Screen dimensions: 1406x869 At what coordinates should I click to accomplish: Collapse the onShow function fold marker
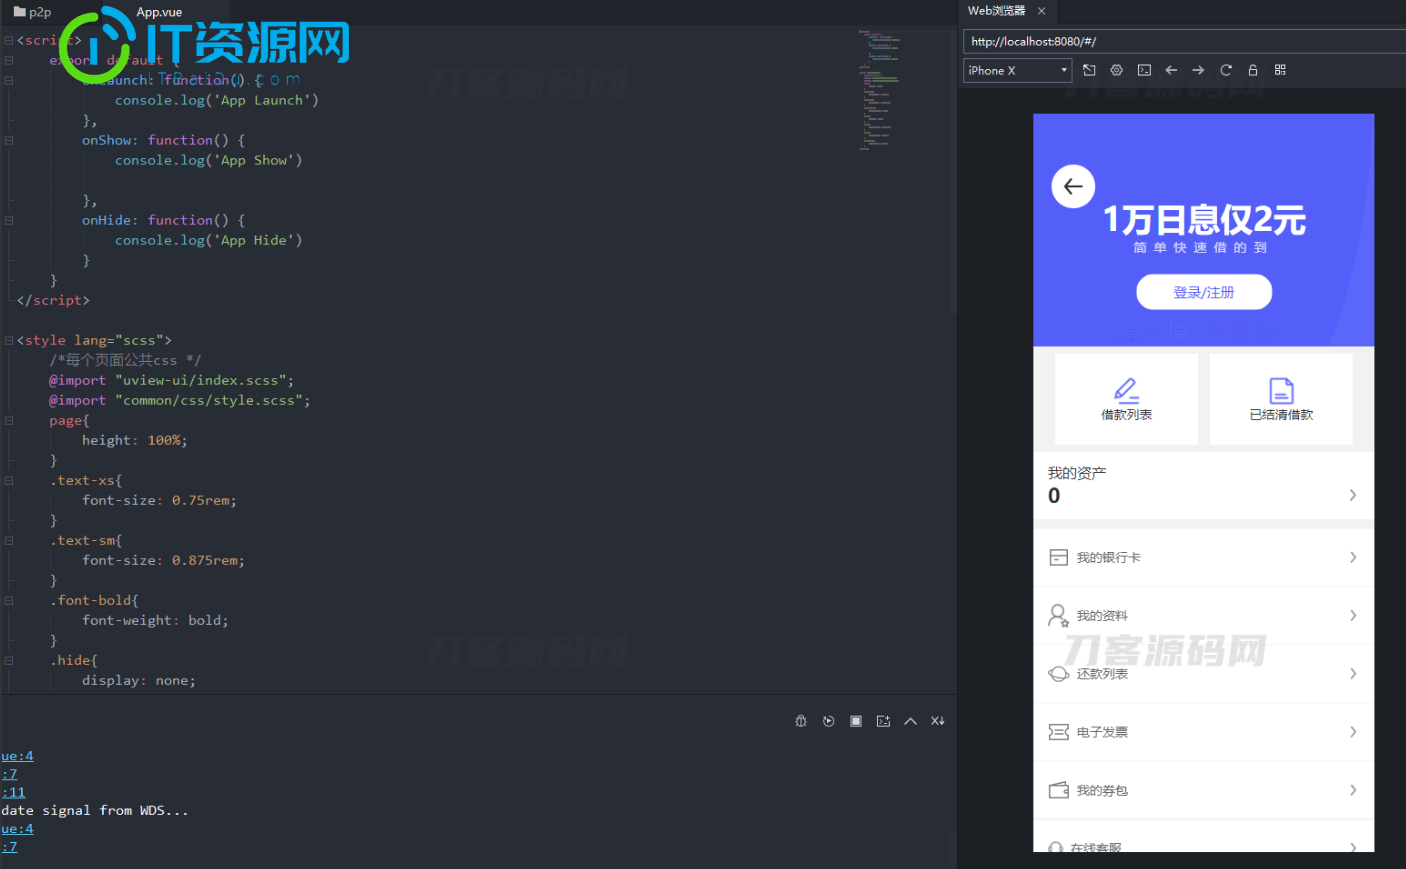coord(9,140)
